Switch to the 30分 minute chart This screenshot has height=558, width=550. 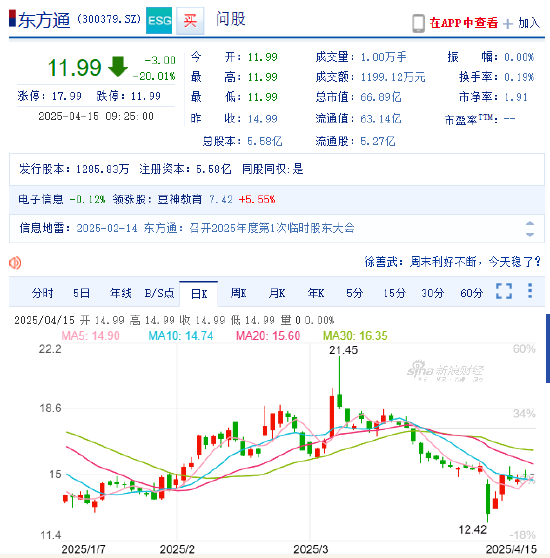point(433,293)
